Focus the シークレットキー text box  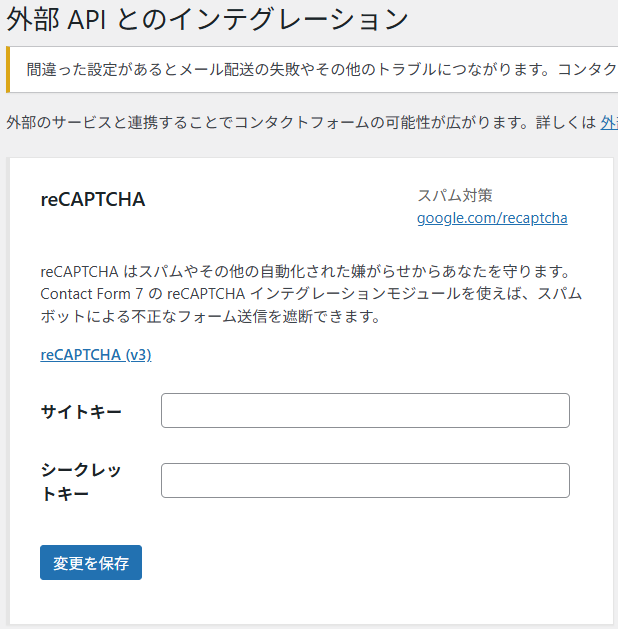click(365, 480)
